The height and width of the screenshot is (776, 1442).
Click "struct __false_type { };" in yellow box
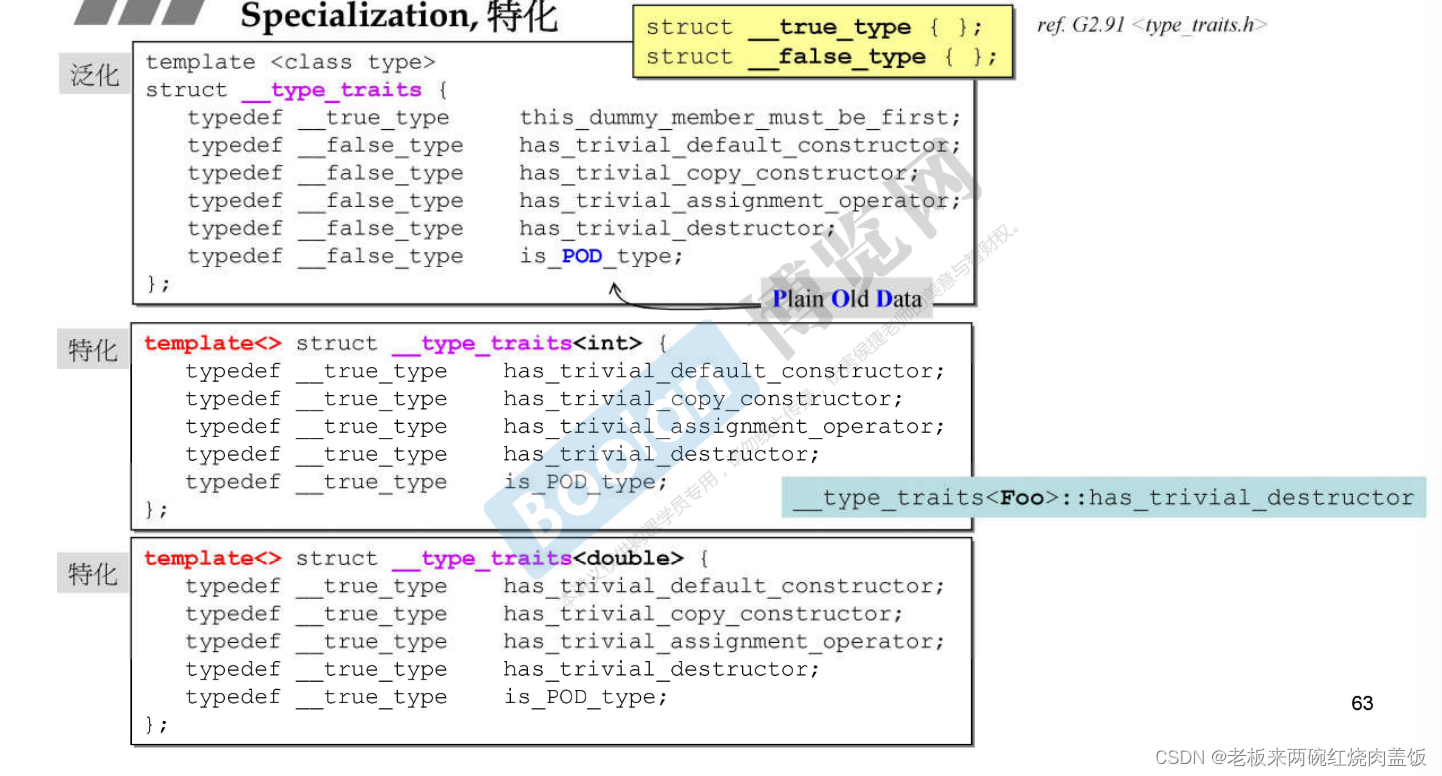pos(821,57)
